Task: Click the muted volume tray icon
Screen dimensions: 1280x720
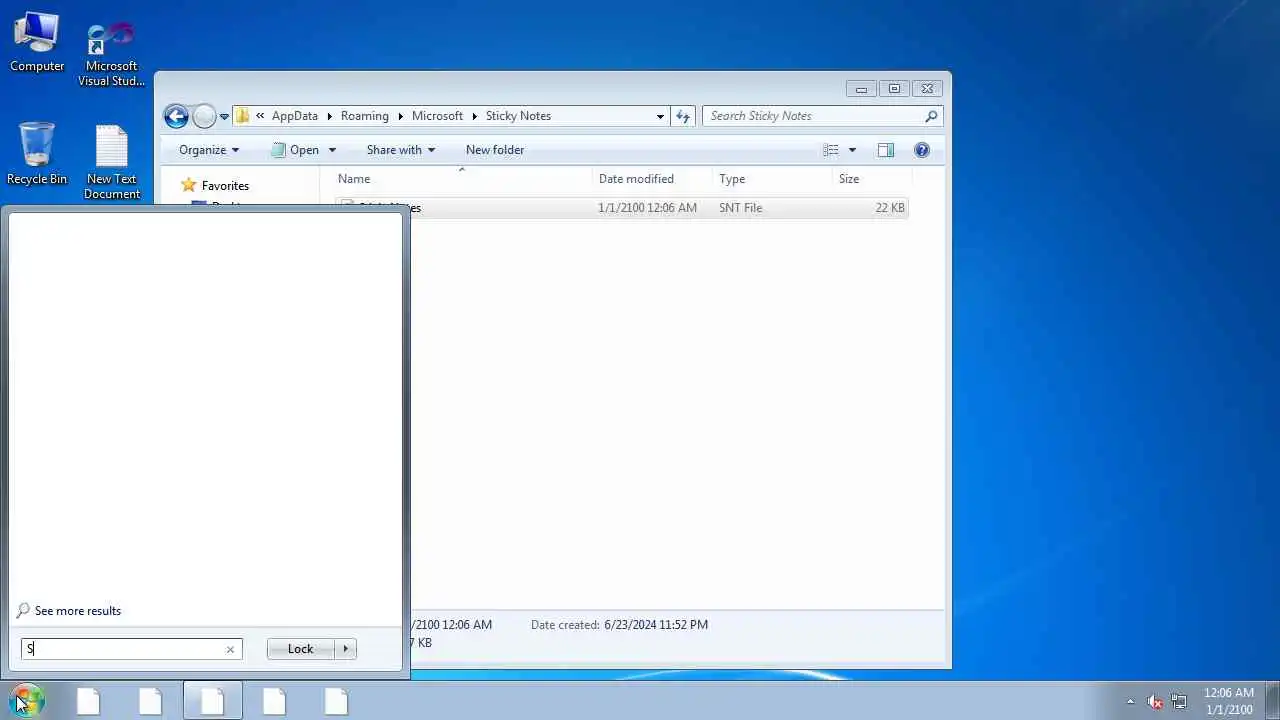Action: point(1155,701)
